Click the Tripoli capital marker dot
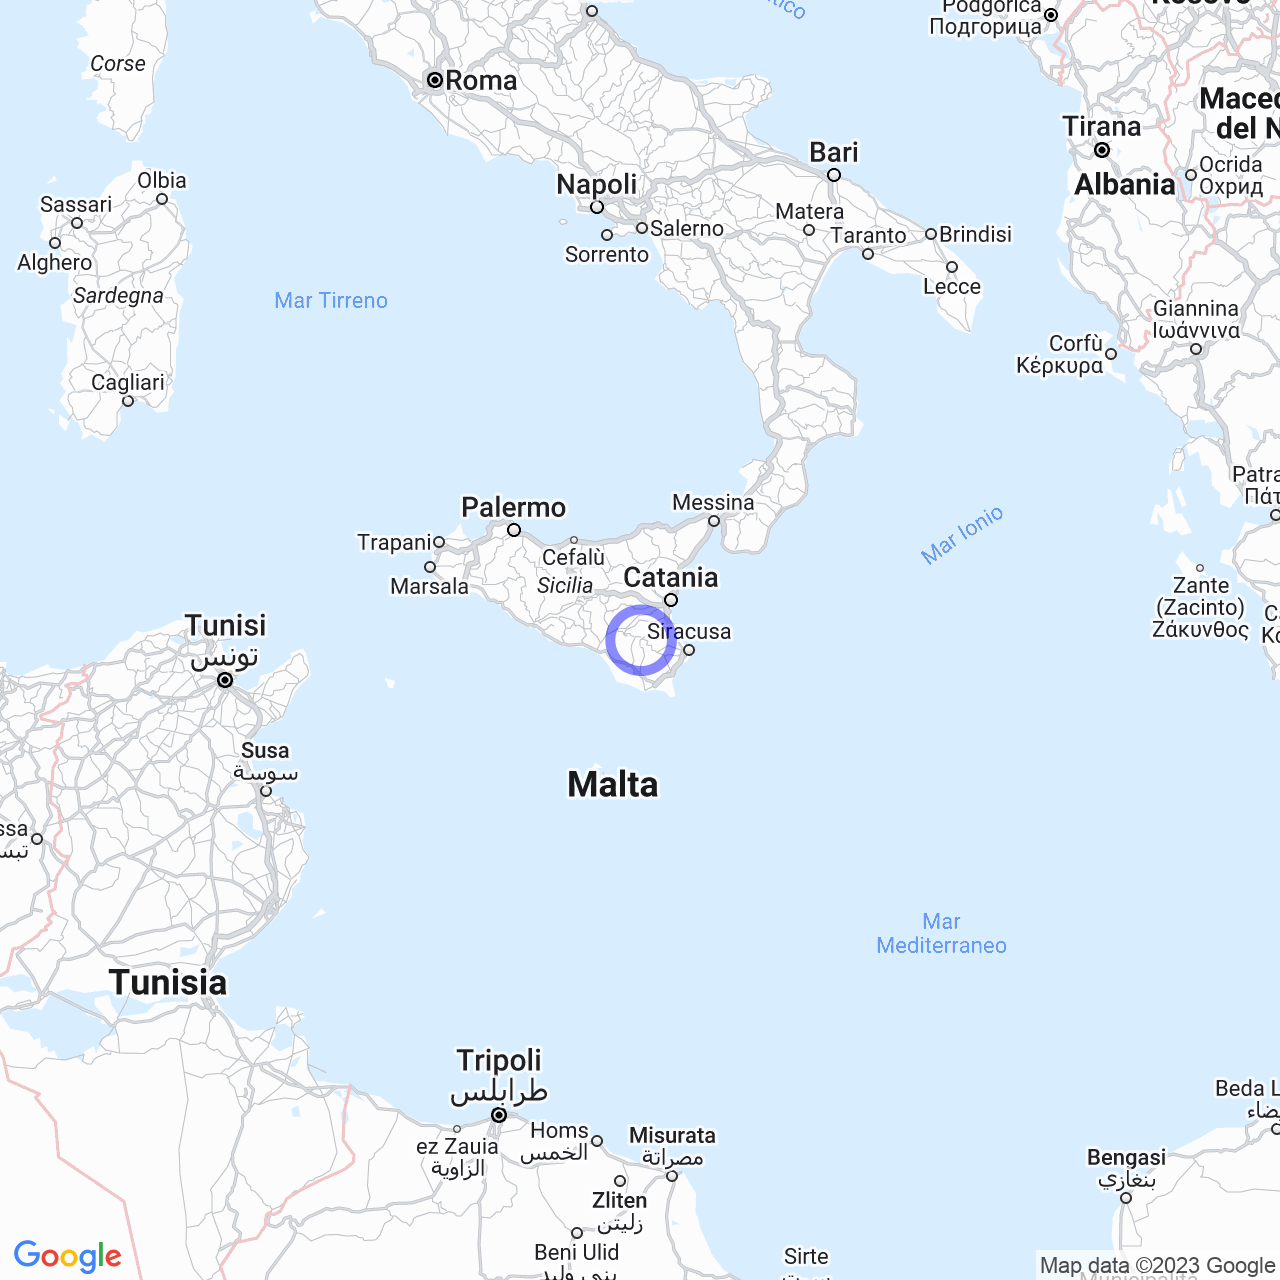This screenshot has height=1280, width=1280. pyautogui.click(x=499, y=1115)
